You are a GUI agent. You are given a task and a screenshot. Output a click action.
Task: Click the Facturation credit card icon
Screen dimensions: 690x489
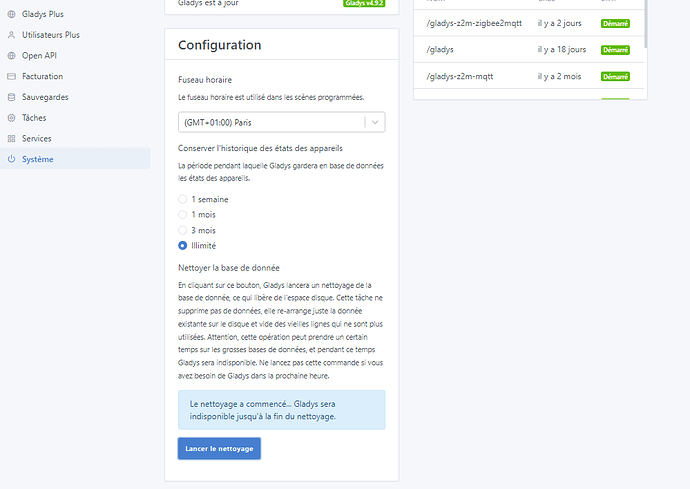click(x=11, y=76)
